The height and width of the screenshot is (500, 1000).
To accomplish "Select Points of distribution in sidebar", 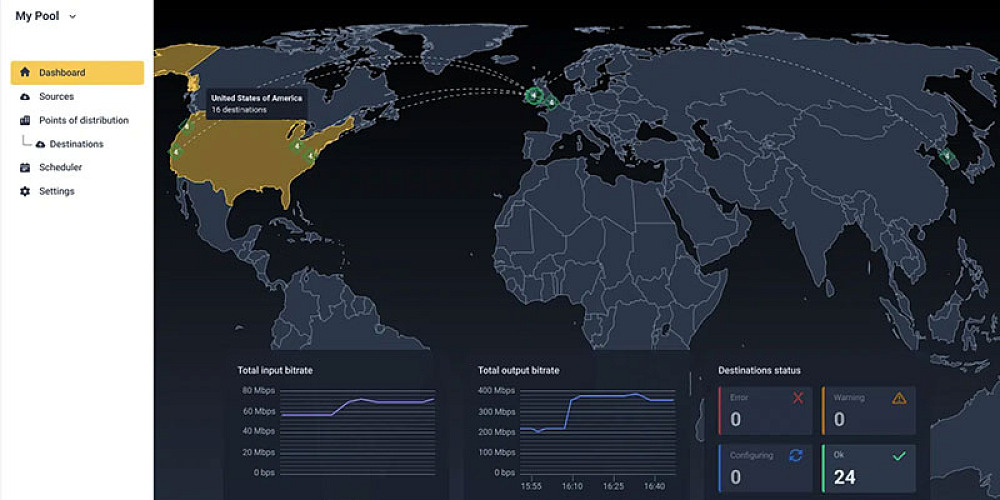I will coord(83,121).
